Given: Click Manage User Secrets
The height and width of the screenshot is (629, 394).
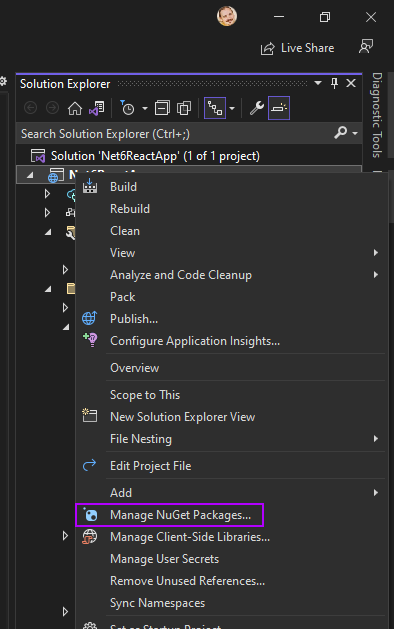Looking at the screenshot, I should pos(231,559).
